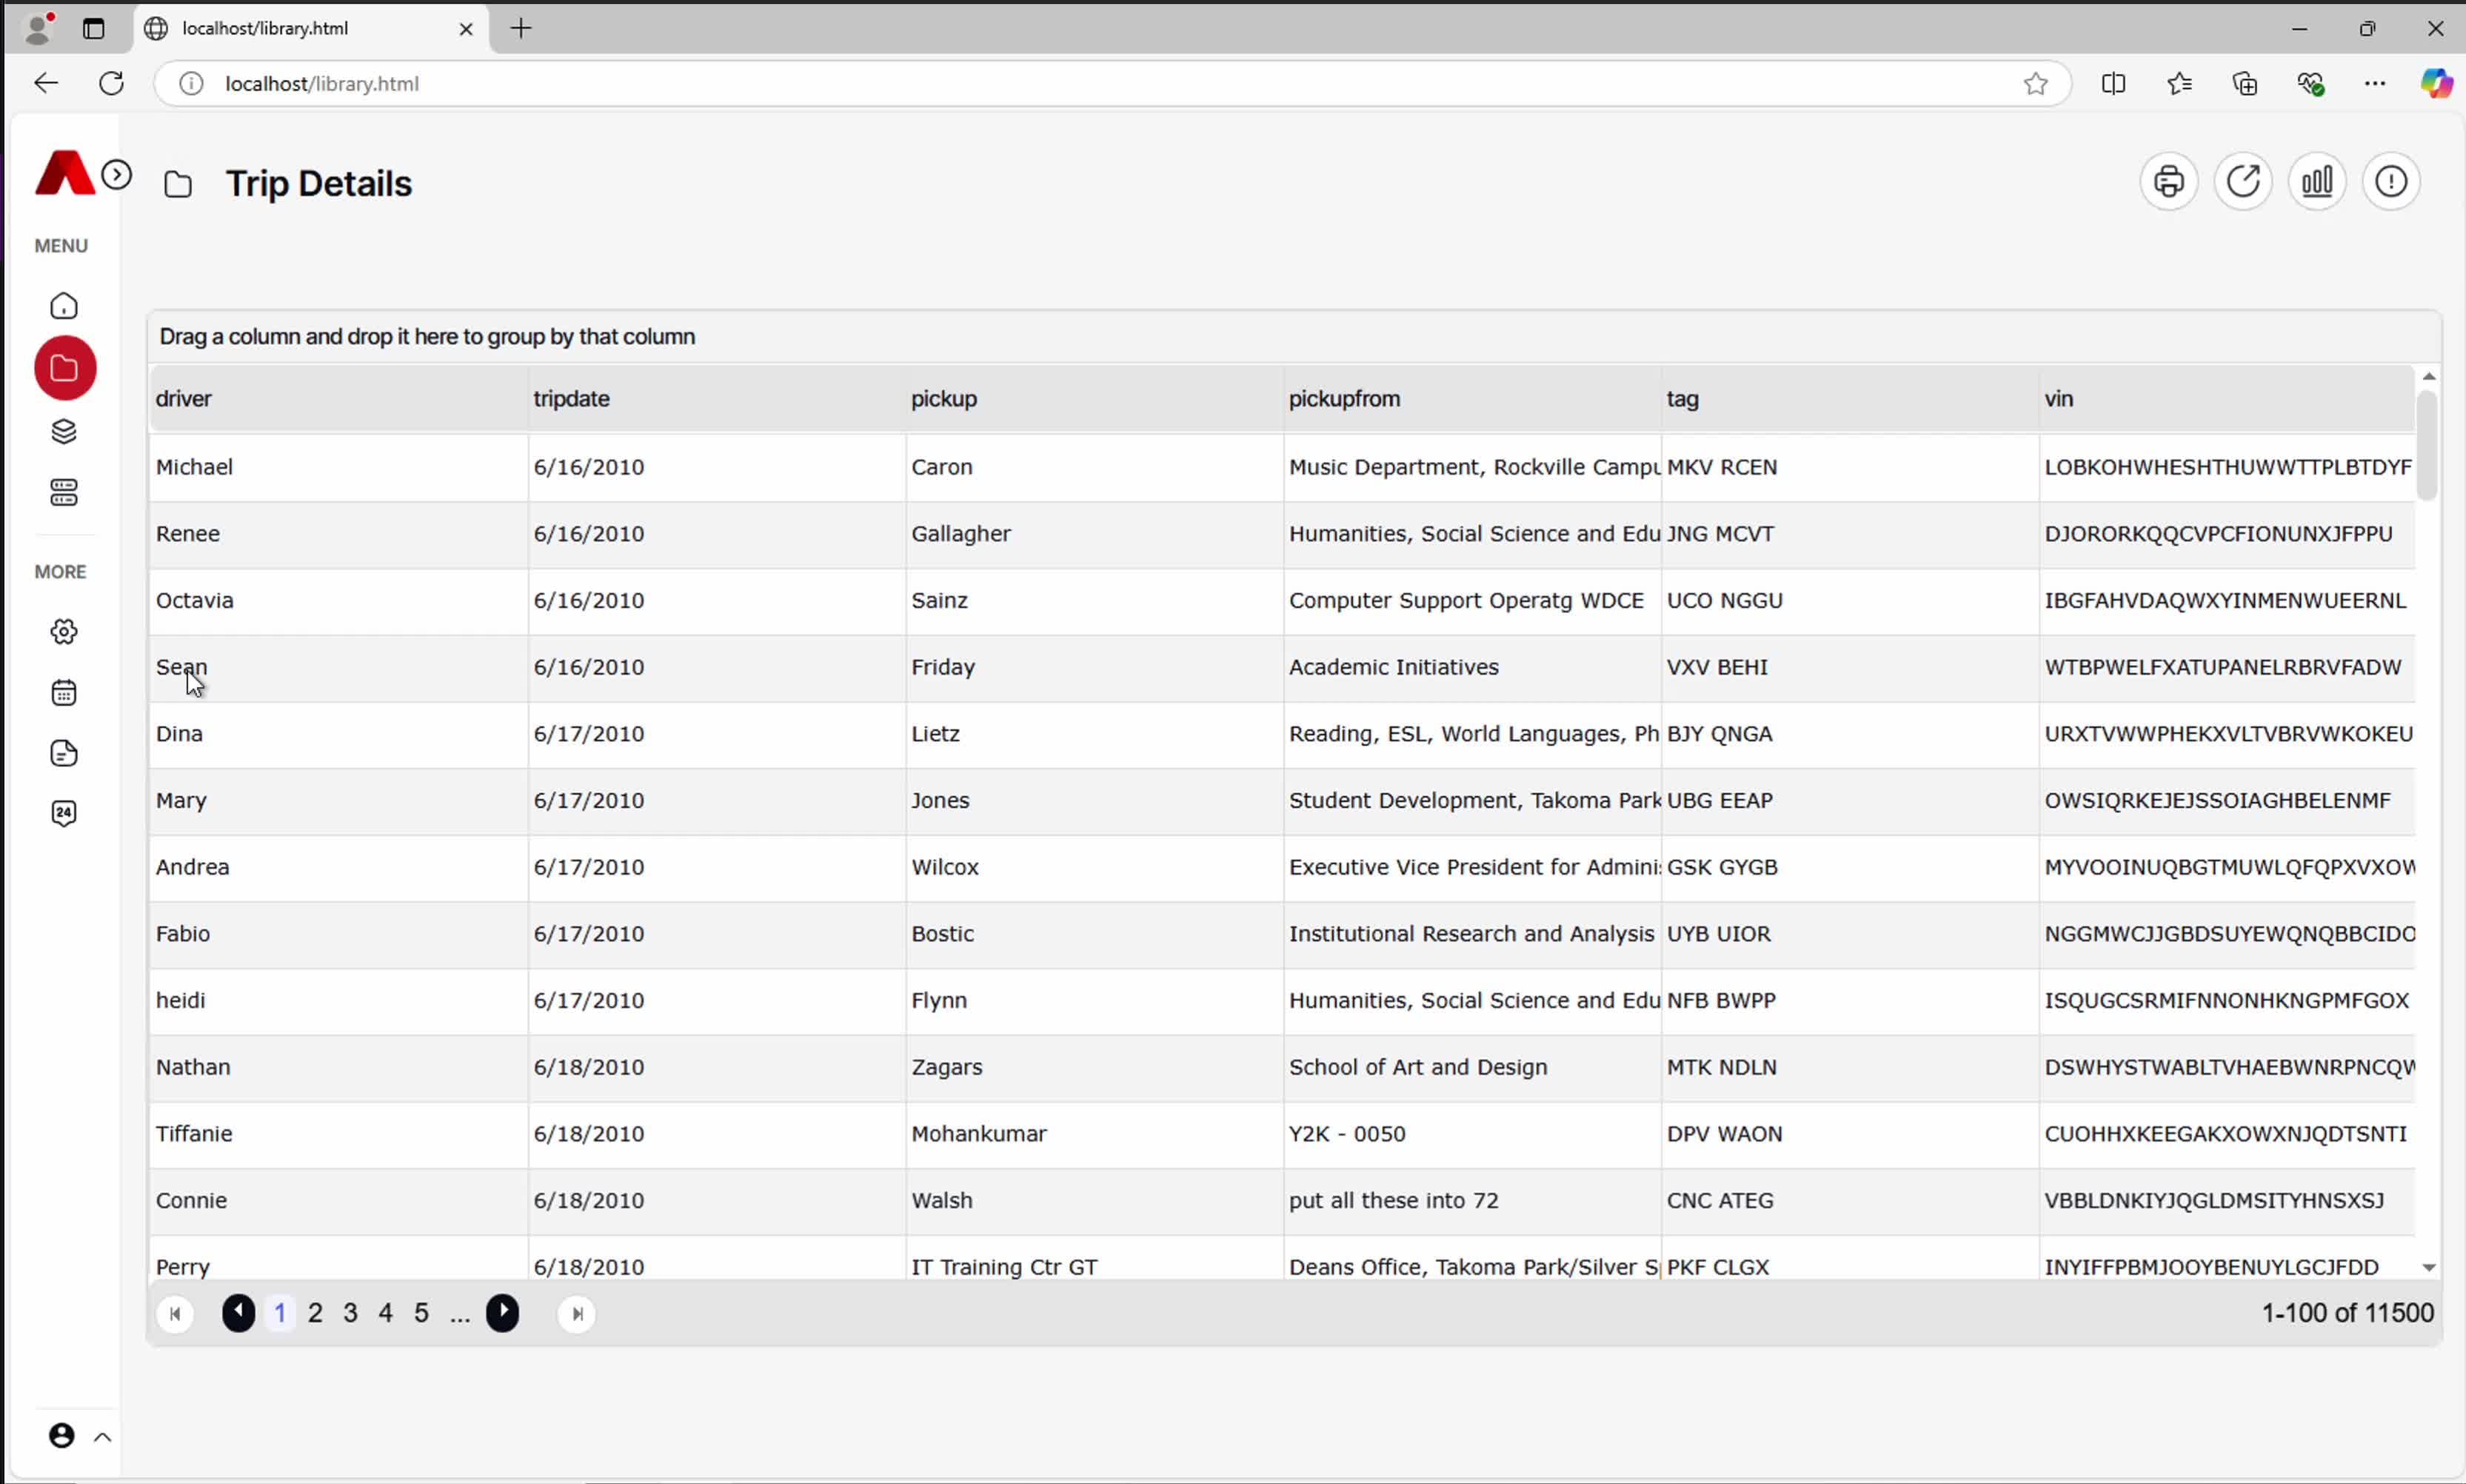Viewport: 2466px width, 1484px height.
Task: Expand the sidebar with chevron button
Action: pyautogui.click(x=117, y=175)
